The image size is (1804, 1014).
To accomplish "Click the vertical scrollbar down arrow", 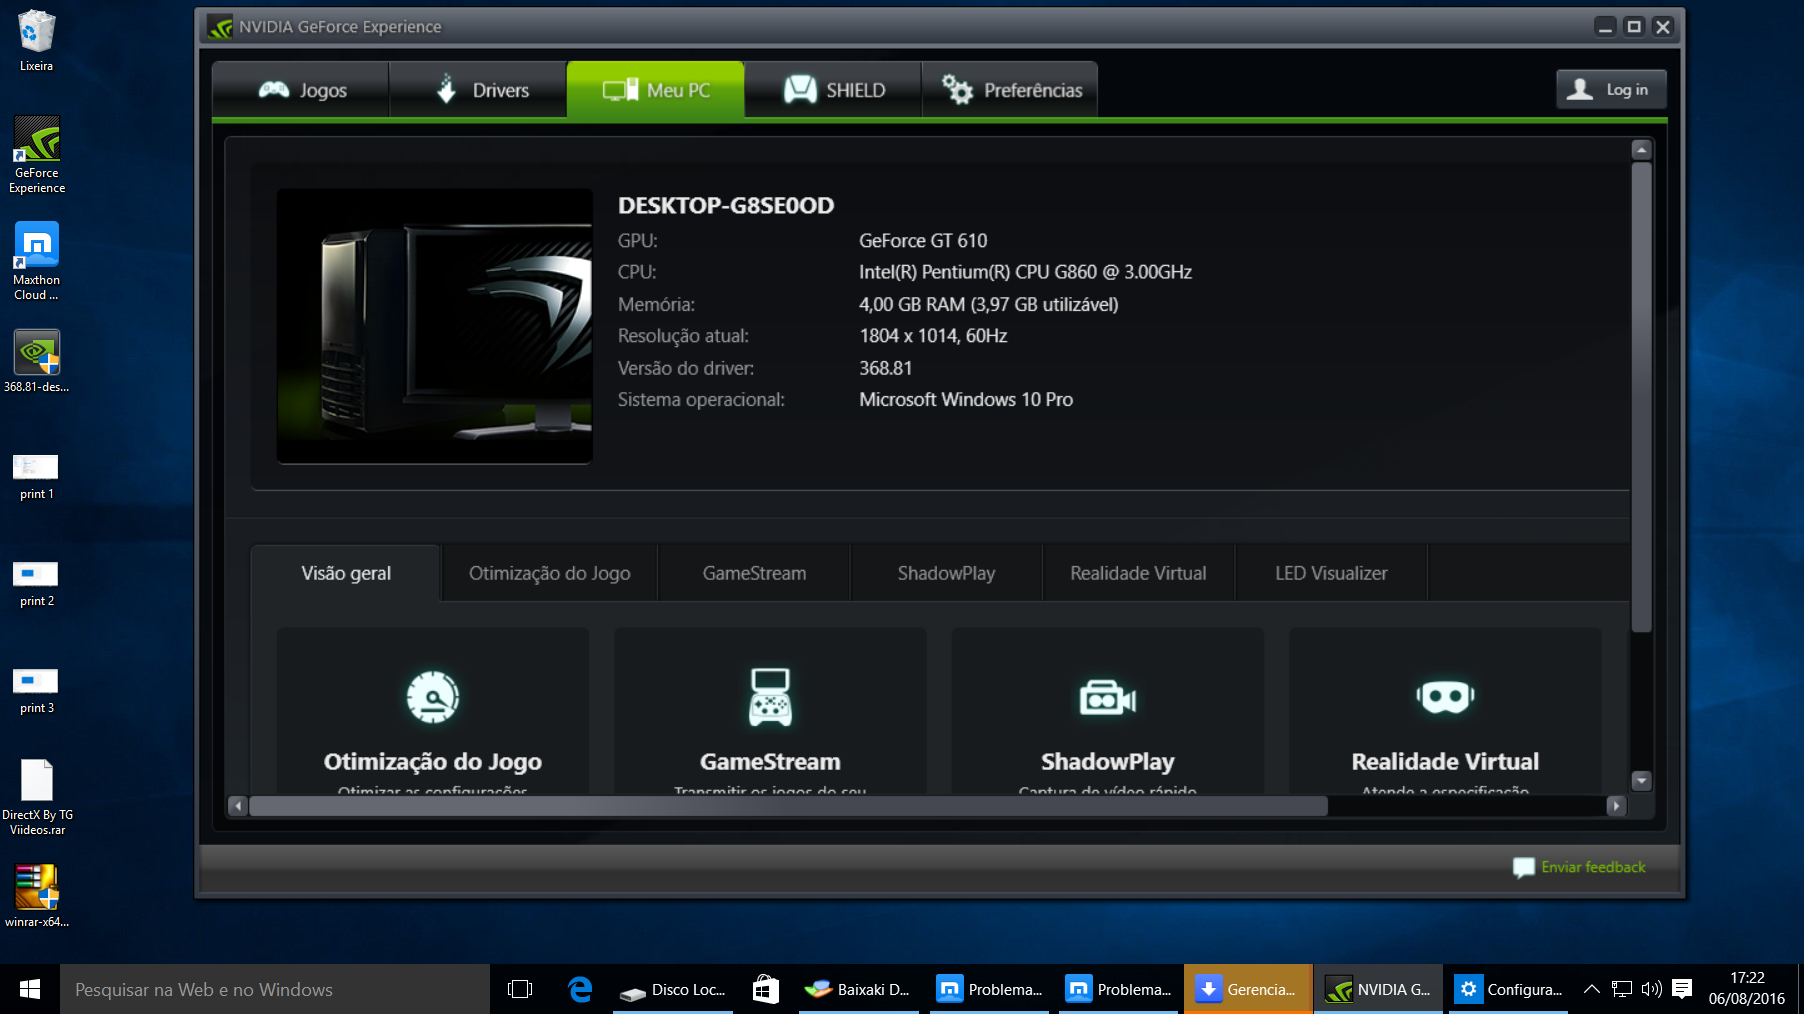I will coord(1641,781).
